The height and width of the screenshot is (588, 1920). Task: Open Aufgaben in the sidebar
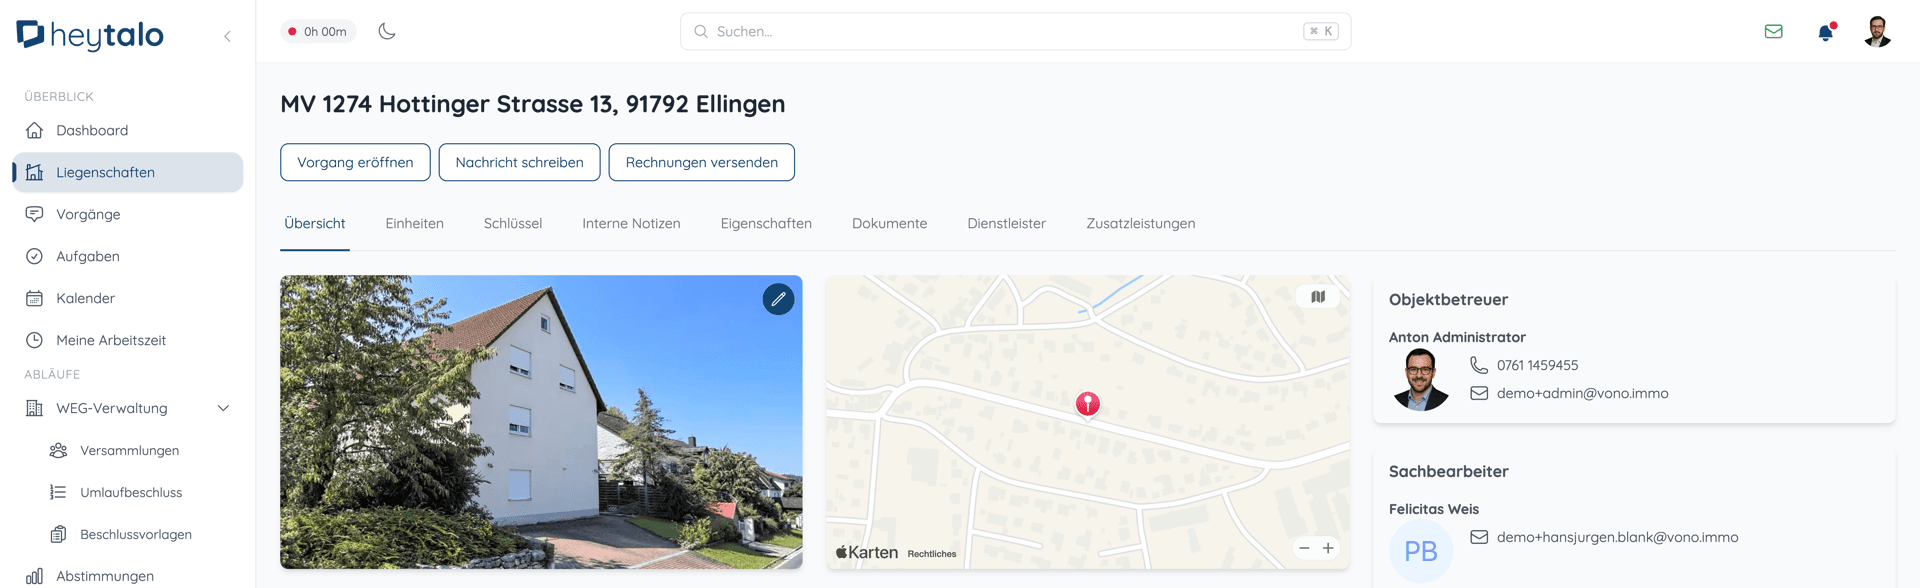[x=127, y=257]
